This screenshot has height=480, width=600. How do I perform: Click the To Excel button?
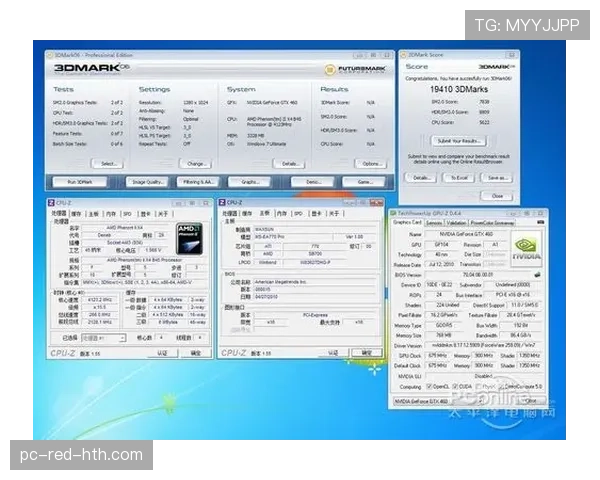point(458,178)
